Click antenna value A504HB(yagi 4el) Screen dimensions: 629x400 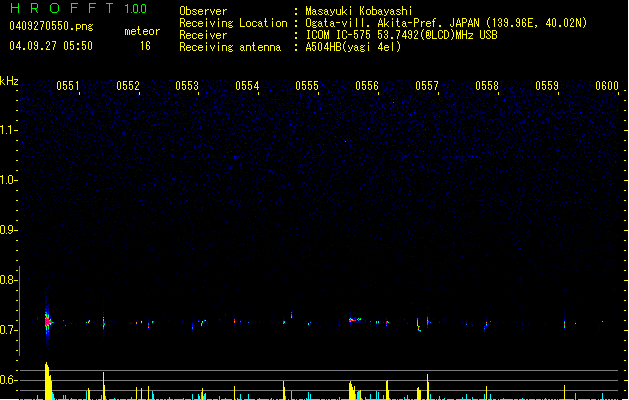click(x=353, y=47)
